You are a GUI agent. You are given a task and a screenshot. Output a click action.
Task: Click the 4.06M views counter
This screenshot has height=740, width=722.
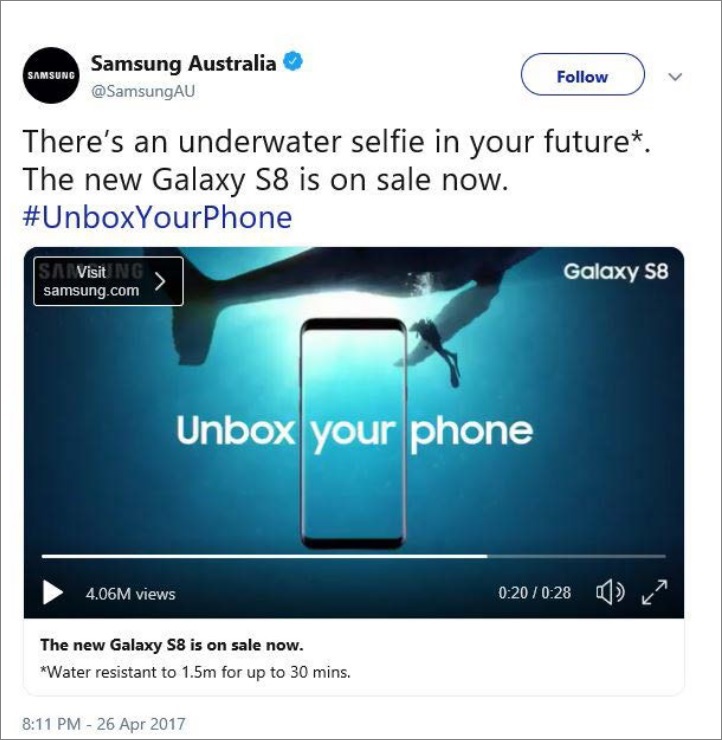[x=130, y=594]
